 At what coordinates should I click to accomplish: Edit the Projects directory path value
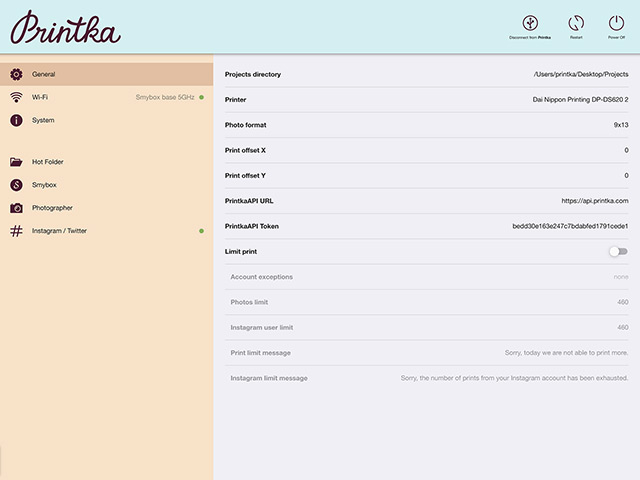pyautogui.click(x=581, y=74)
